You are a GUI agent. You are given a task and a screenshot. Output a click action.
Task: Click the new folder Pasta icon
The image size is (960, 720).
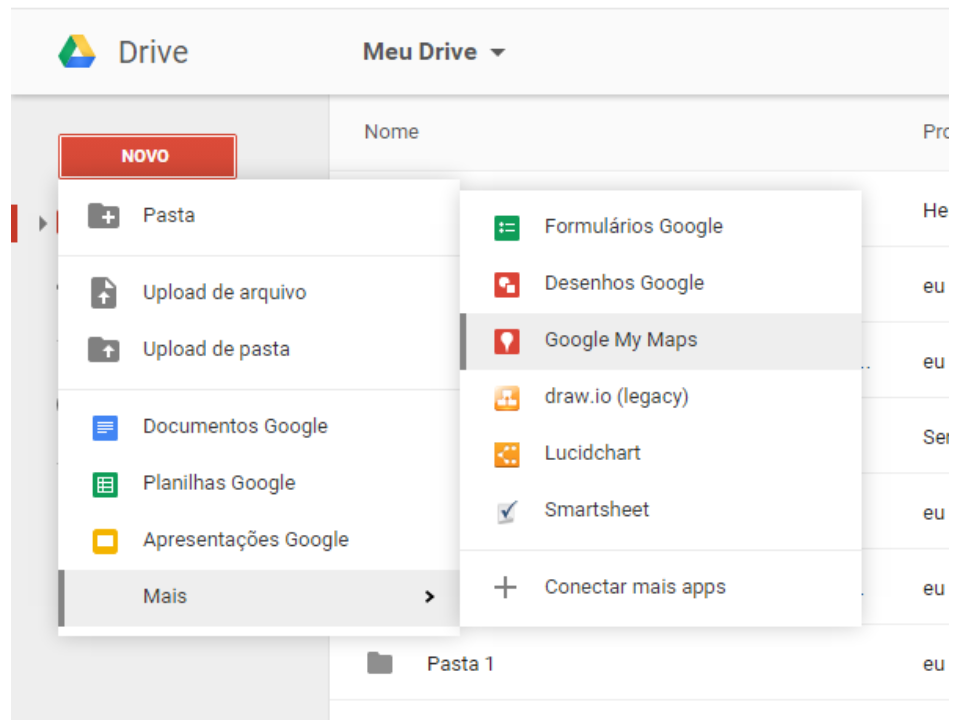tap(104, 215)
